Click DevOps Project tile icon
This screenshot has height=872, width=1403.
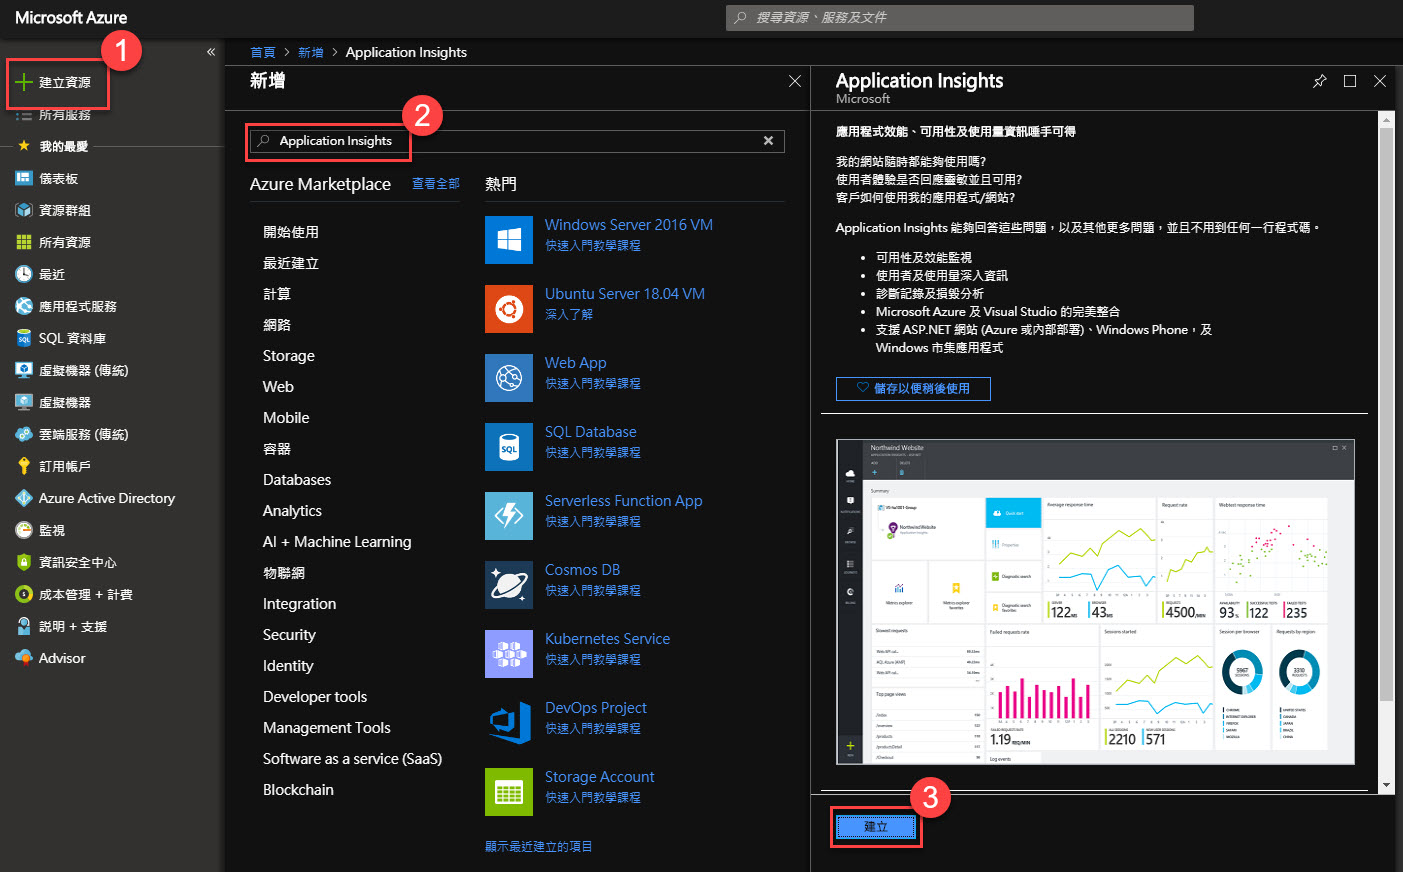(x=509, y=723)
